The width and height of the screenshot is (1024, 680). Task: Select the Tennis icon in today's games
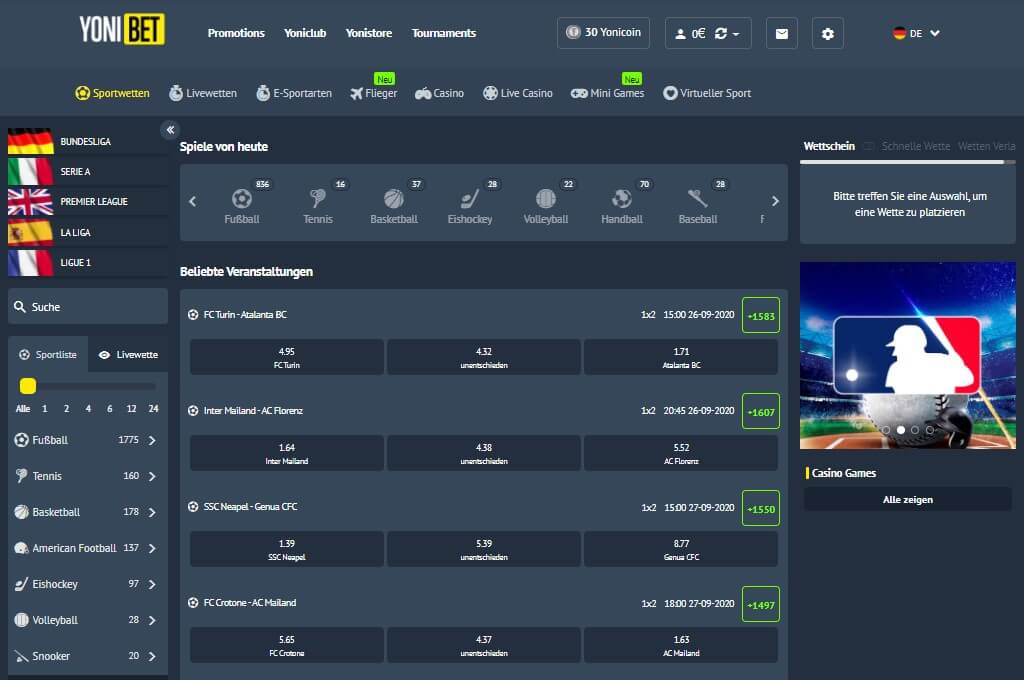pos(318,198)
